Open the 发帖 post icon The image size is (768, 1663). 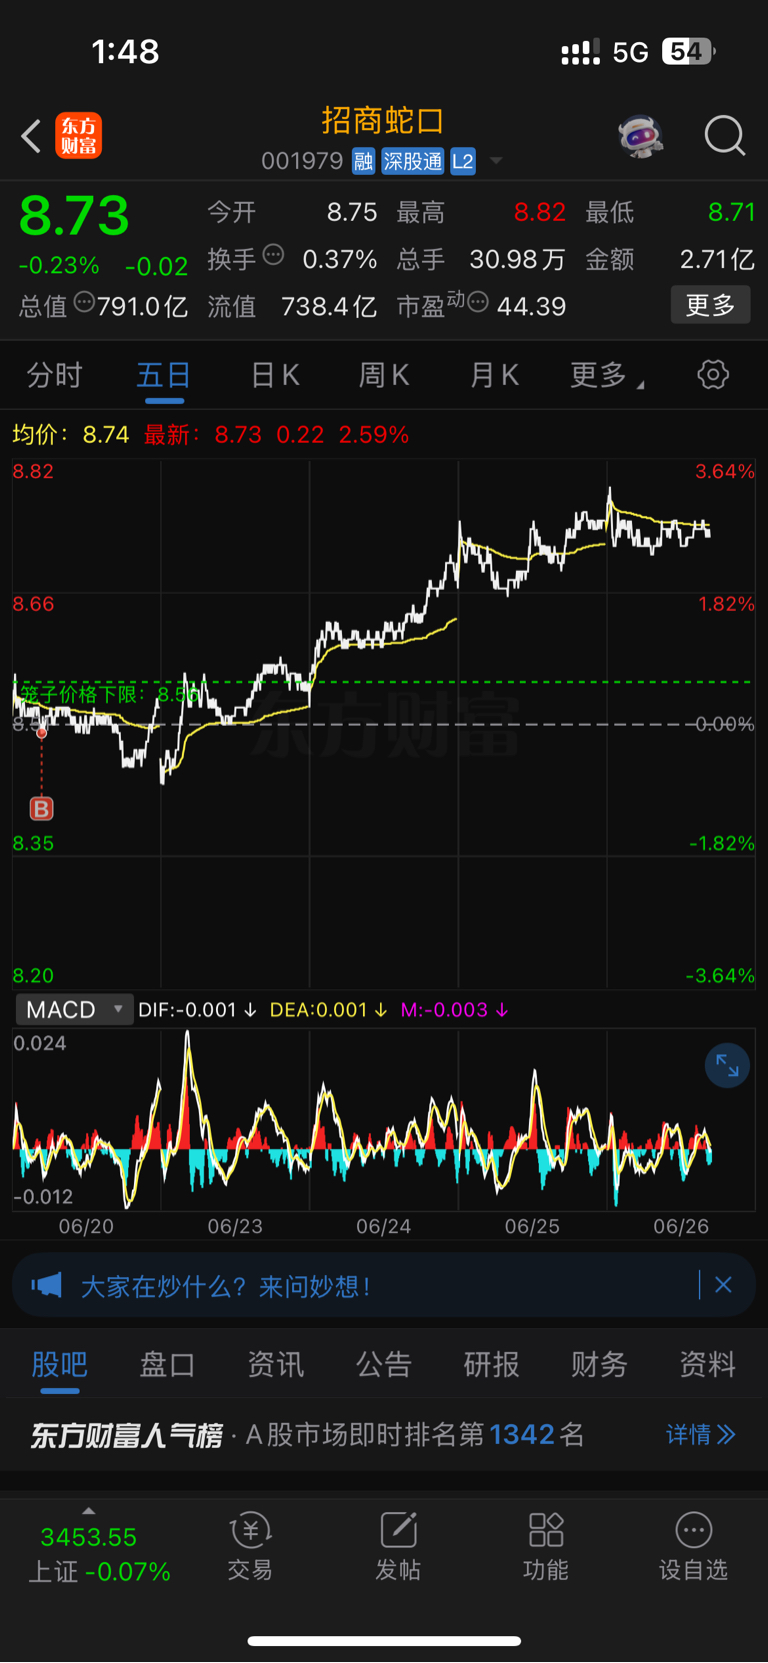[398, 1546]
